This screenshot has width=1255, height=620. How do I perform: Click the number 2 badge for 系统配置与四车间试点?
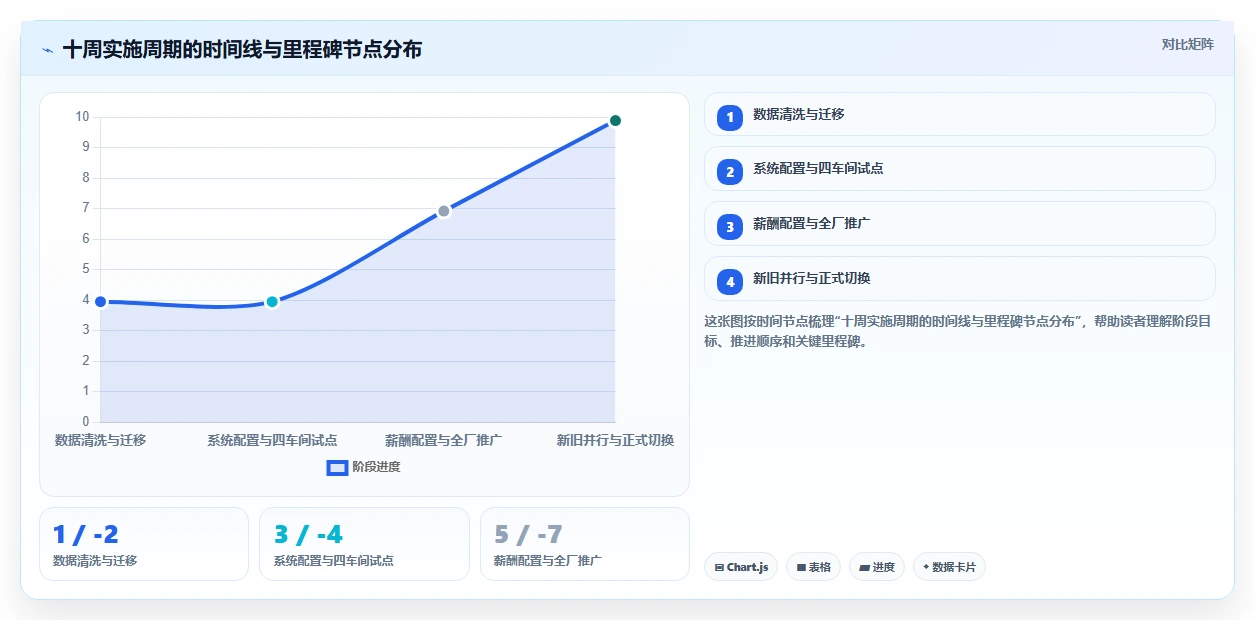[x=730, y=171]
